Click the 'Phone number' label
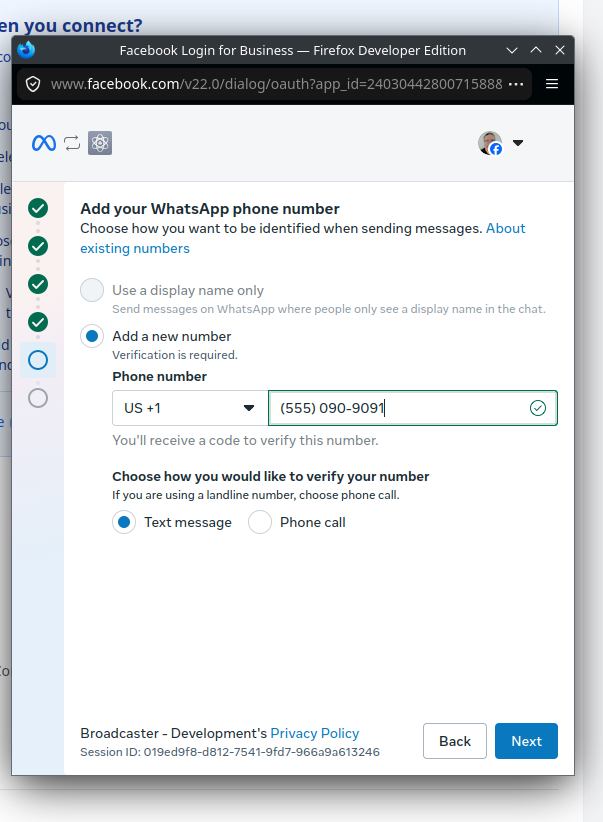The image size is (603, 822). click(x=159, y=376)
